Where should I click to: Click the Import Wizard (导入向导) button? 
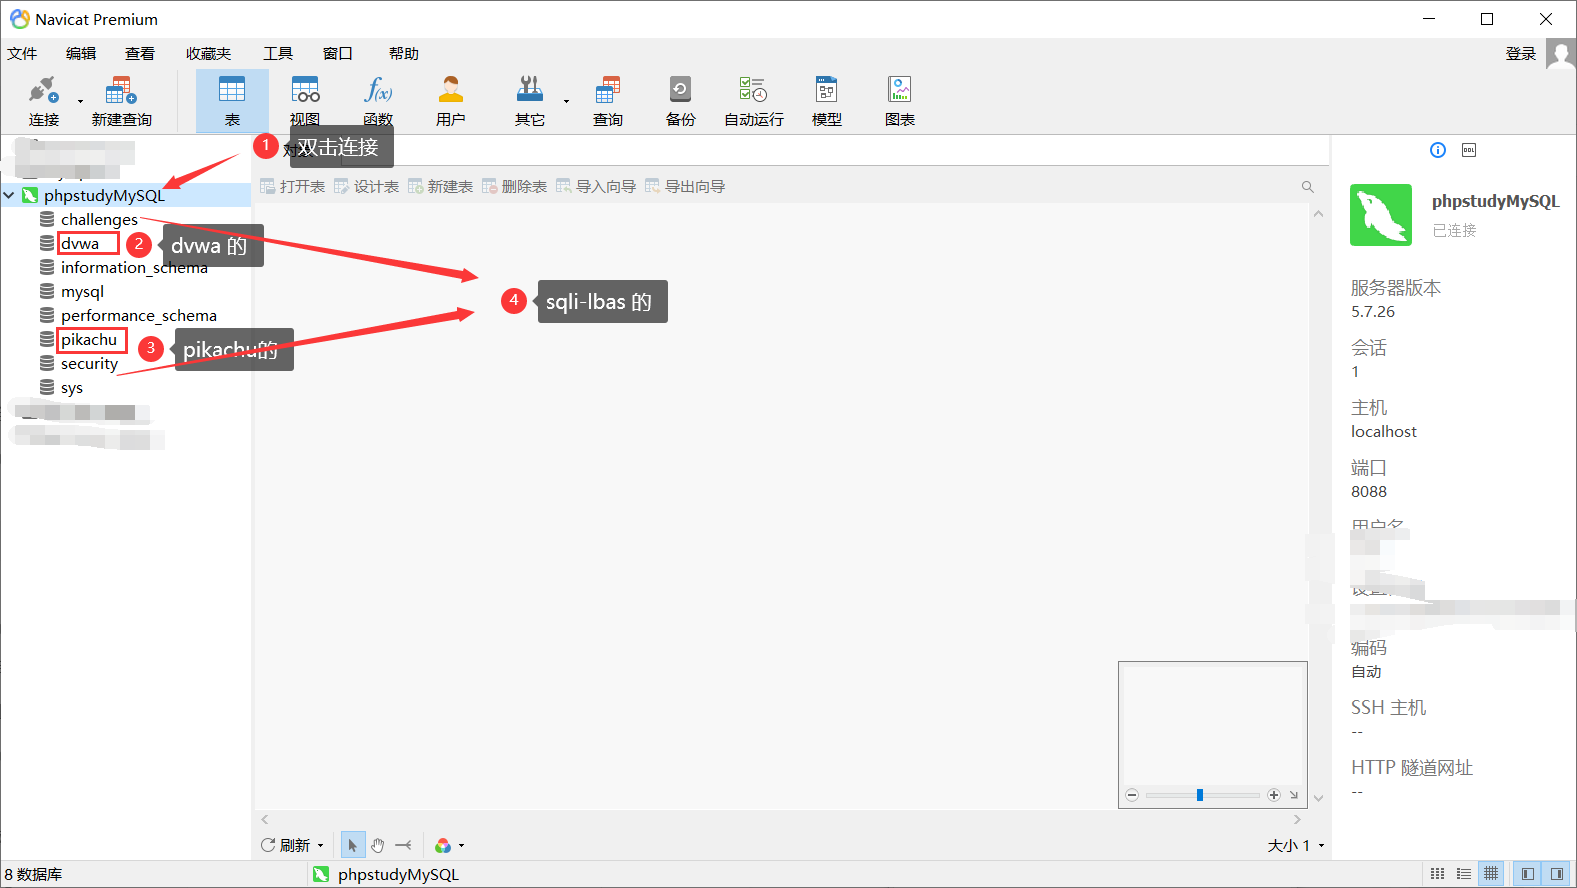point(596,186)
